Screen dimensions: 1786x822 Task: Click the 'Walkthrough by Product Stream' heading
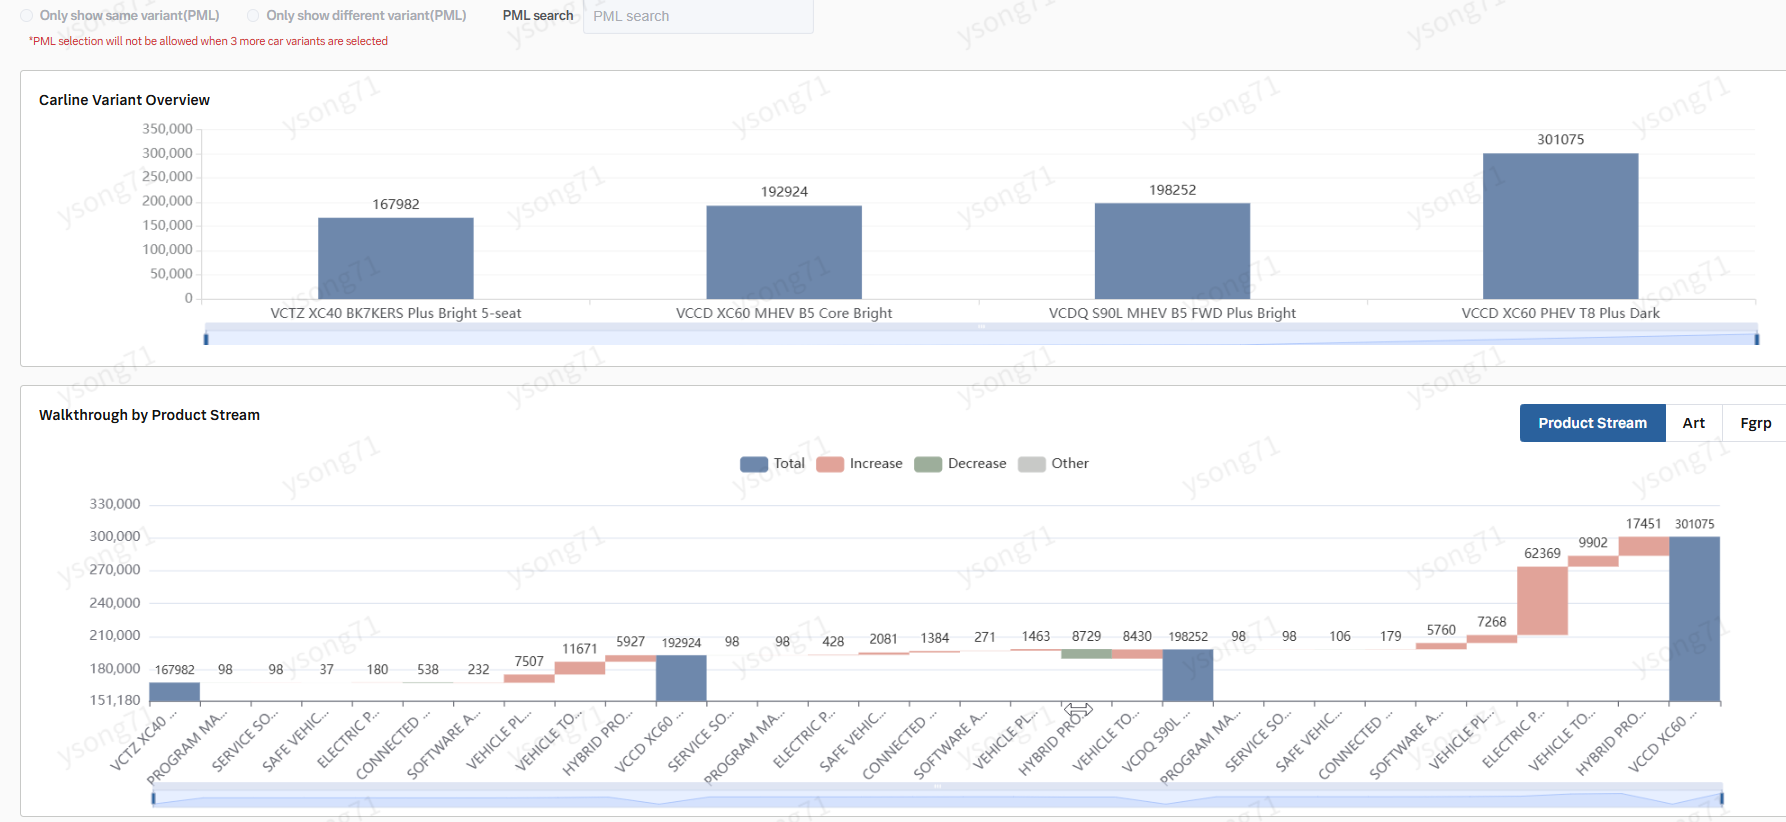(x=149, y=415)
